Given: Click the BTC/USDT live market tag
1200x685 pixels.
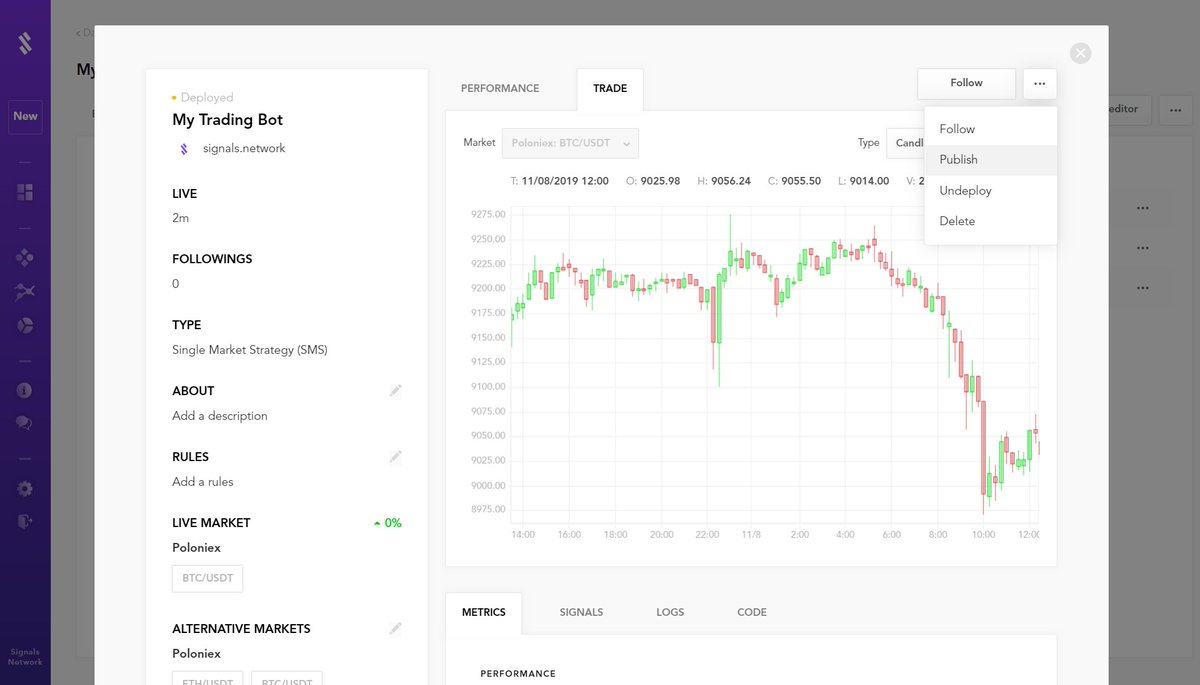Looking at the screenshot, I should click(x=207, y=578).
